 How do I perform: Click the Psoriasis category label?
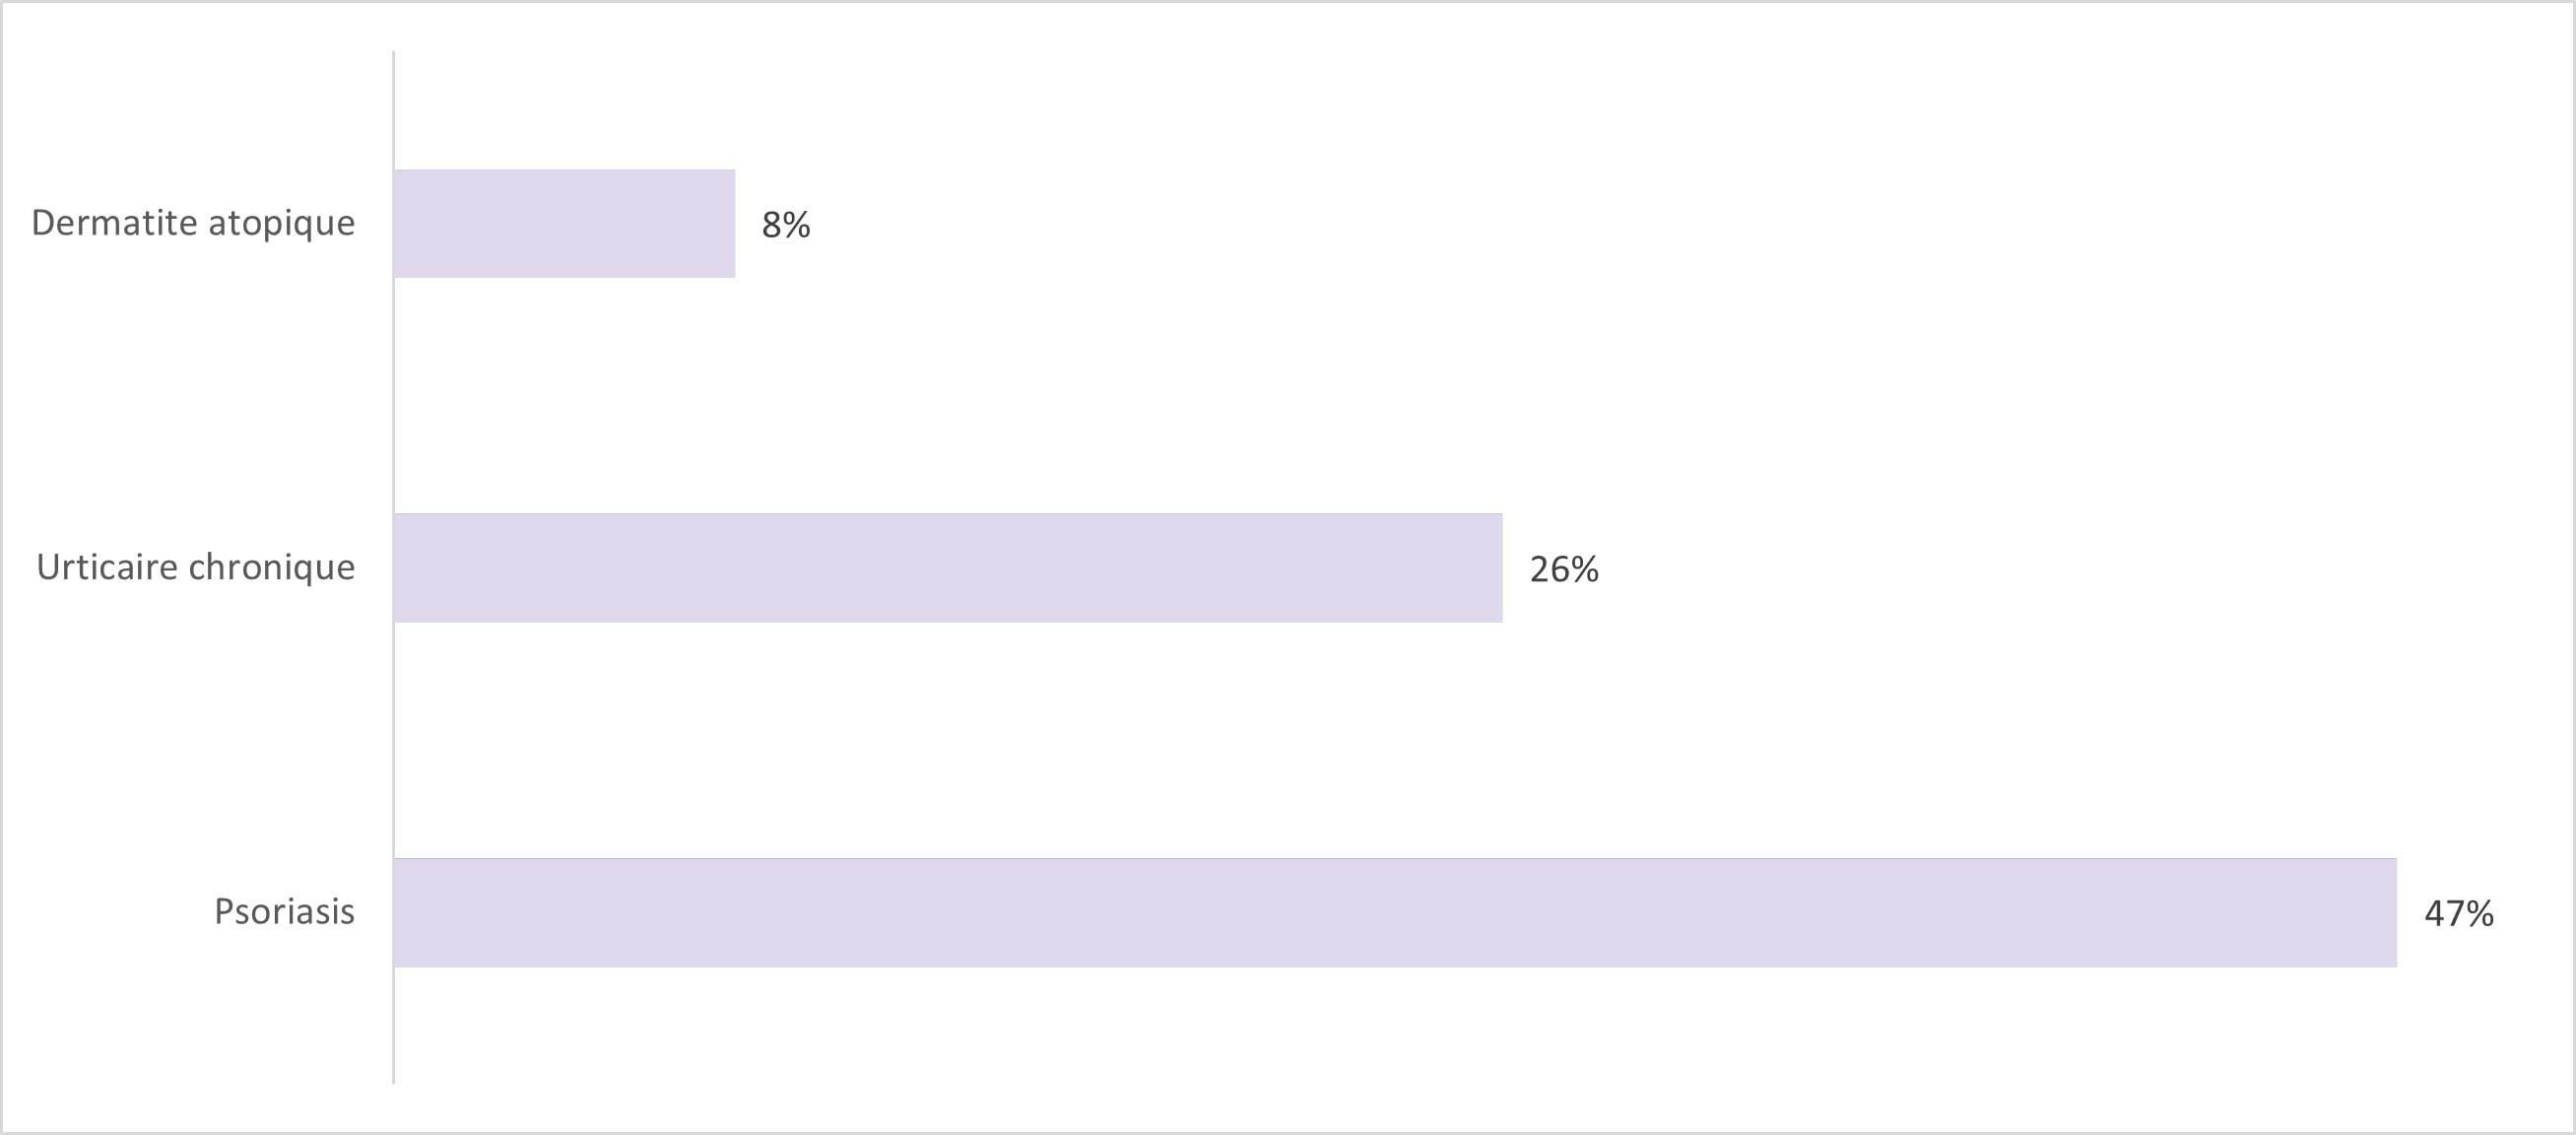click(x=285, y=911)
